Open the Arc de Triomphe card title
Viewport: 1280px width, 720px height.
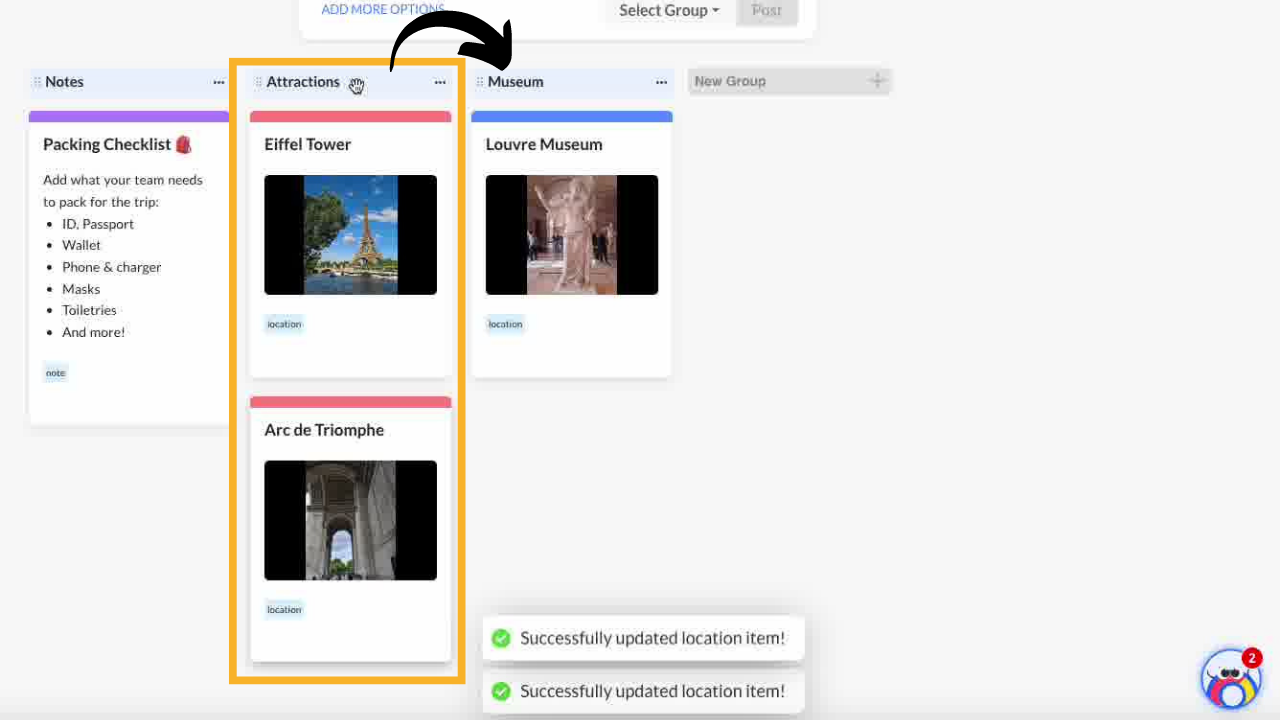pos(324,430)
